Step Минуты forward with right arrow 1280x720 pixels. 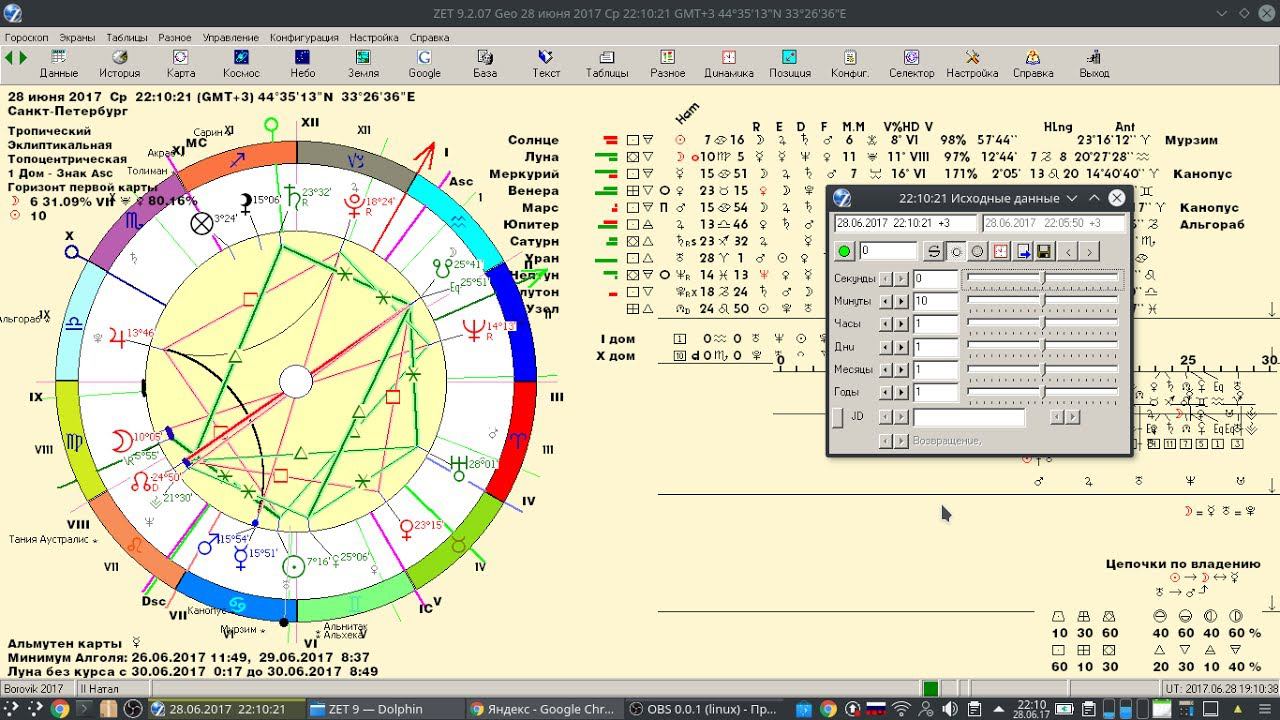click(x=902, y=301)
